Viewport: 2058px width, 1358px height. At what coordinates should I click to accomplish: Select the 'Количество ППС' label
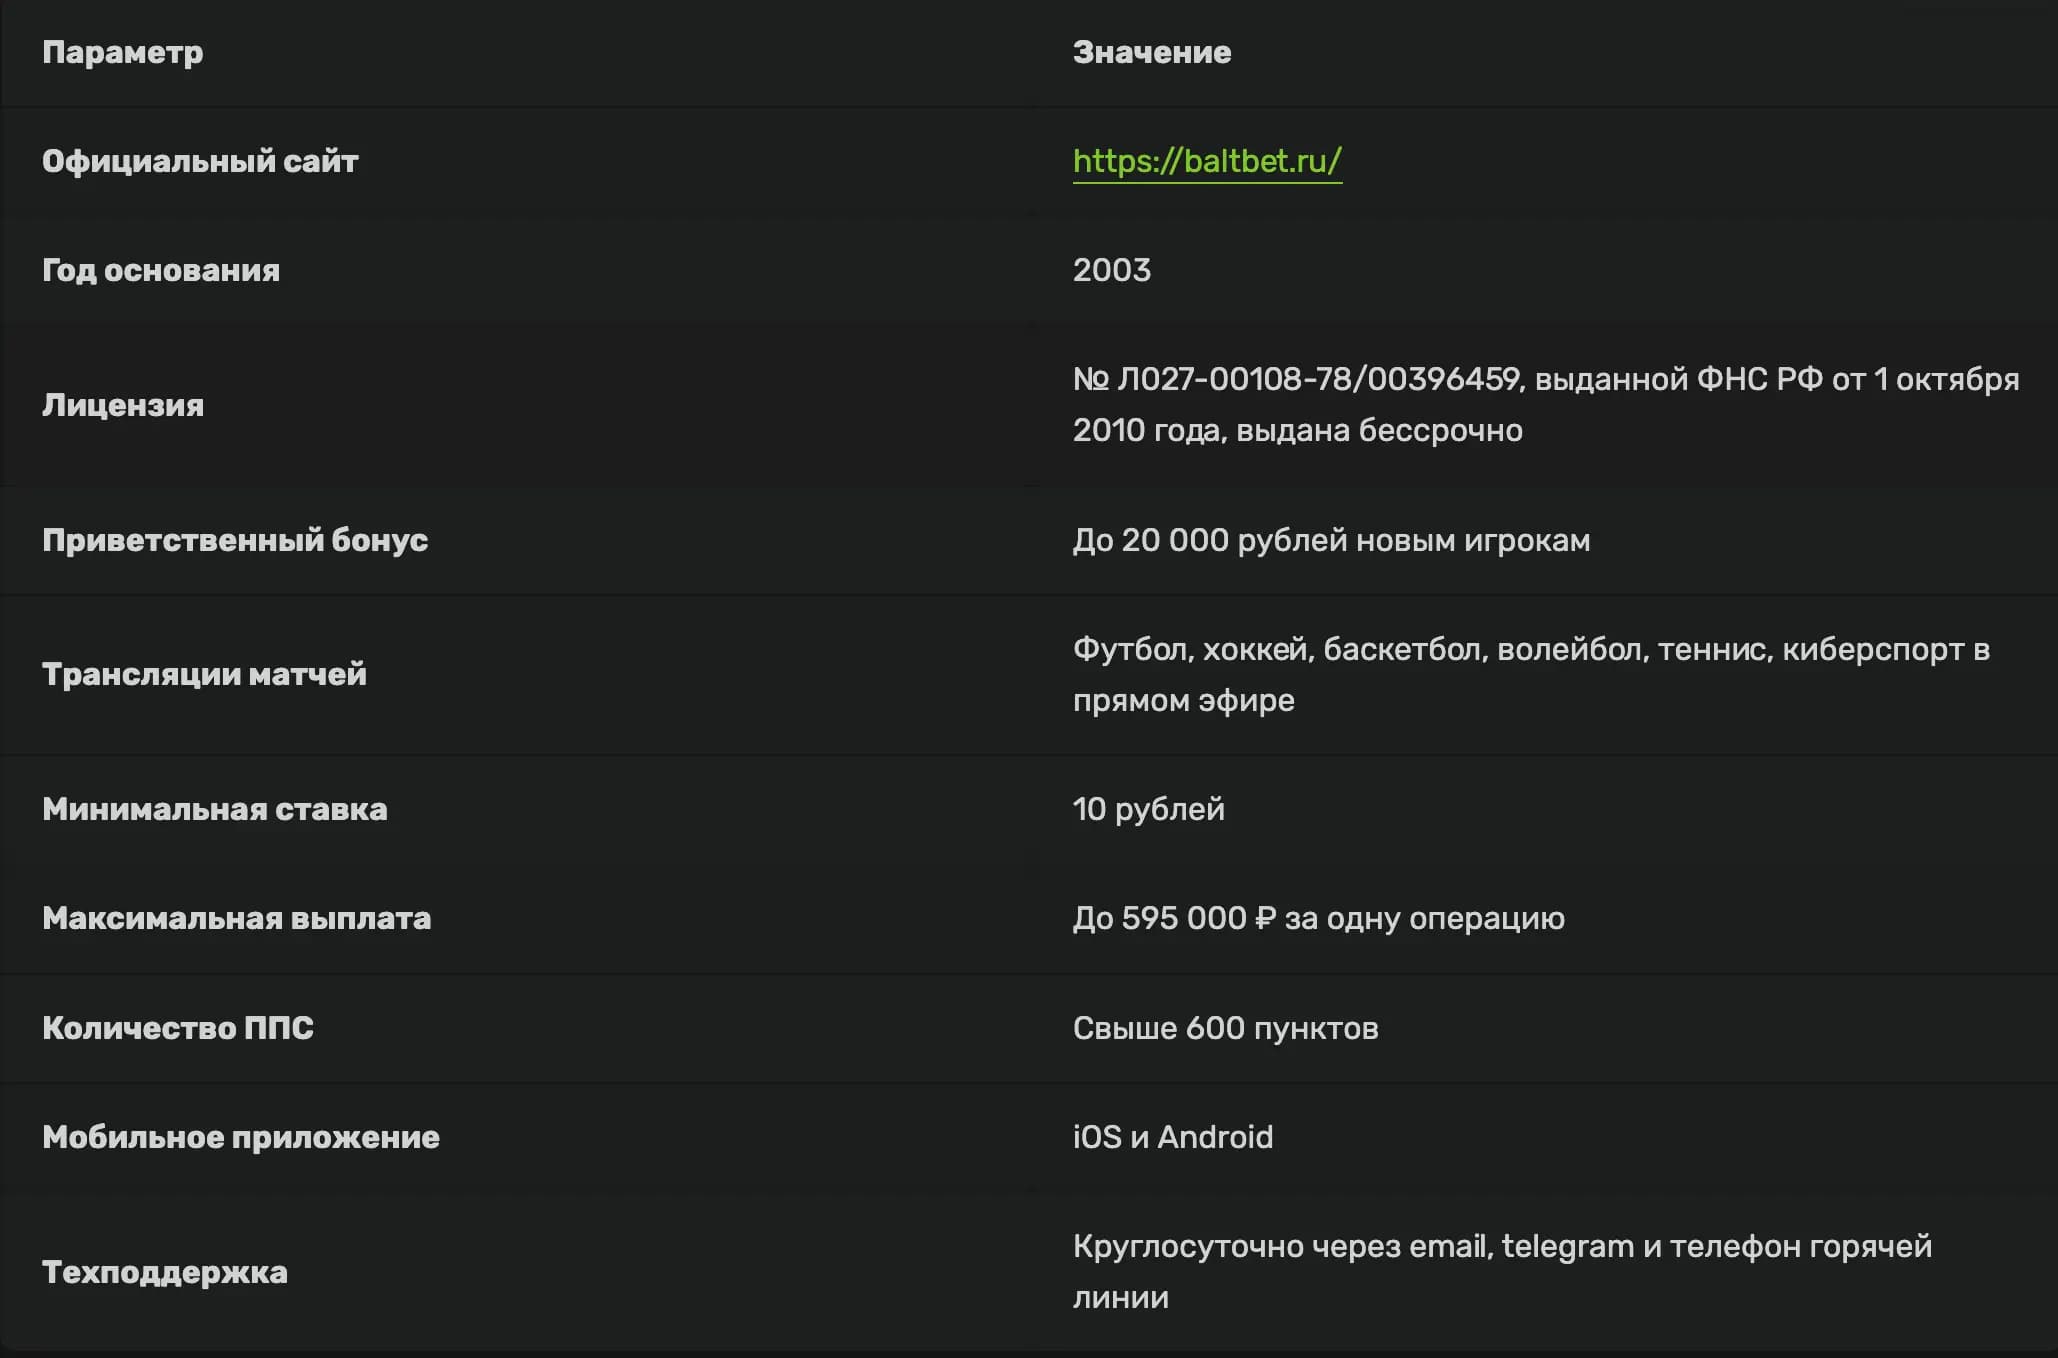coord(178,1028)
